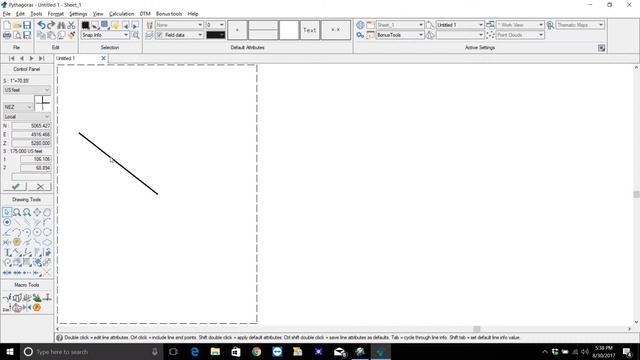Image resolution: width=640 pixels, height=360 pixels.
Task: Select the Pan diamond tool
Action: pos(37,212)
